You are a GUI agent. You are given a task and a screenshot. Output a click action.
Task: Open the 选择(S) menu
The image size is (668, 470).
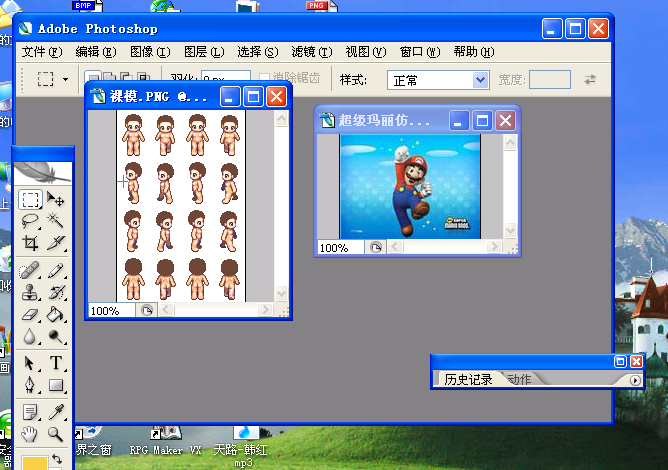(x=257, y=52)
